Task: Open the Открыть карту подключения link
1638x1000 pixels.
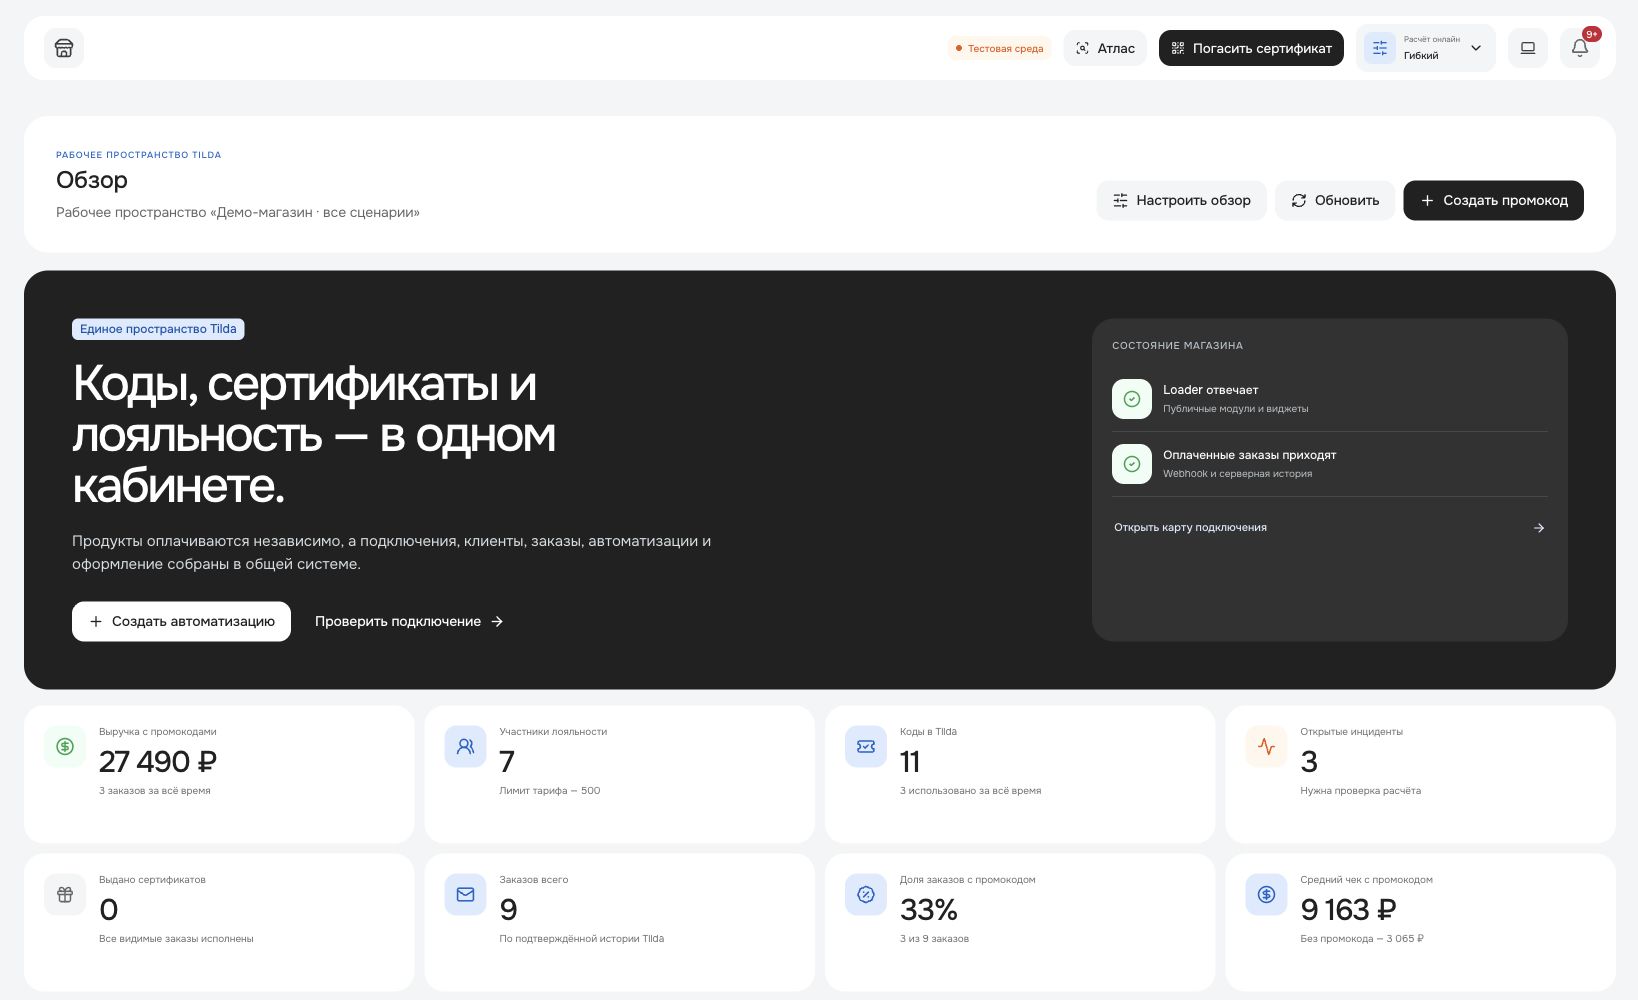Action: (x=1330, y=528)
